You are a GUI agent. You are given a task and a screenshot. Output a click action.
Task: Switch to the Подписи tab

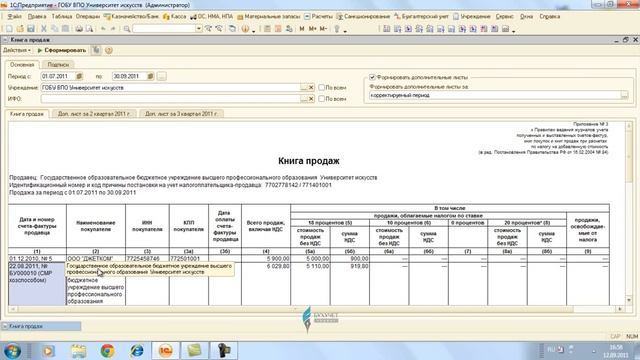click(x=58, y=64)
